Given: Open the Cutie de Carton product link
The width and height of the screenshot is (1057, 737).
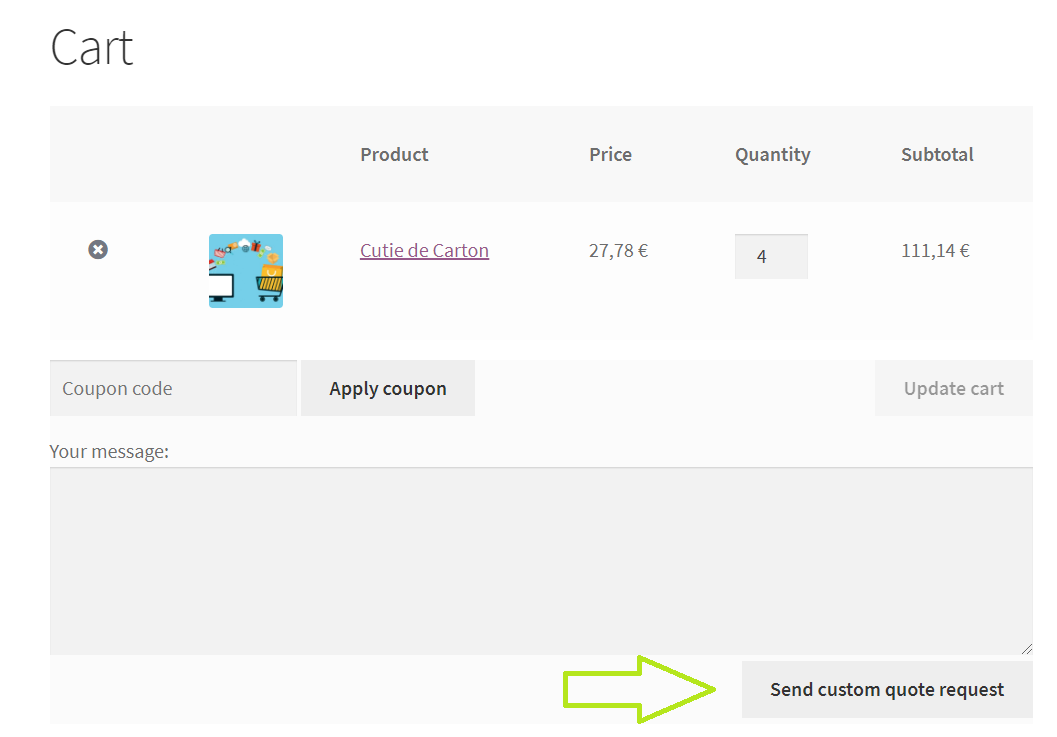Looking at the screenshot, I should [424, 250].
